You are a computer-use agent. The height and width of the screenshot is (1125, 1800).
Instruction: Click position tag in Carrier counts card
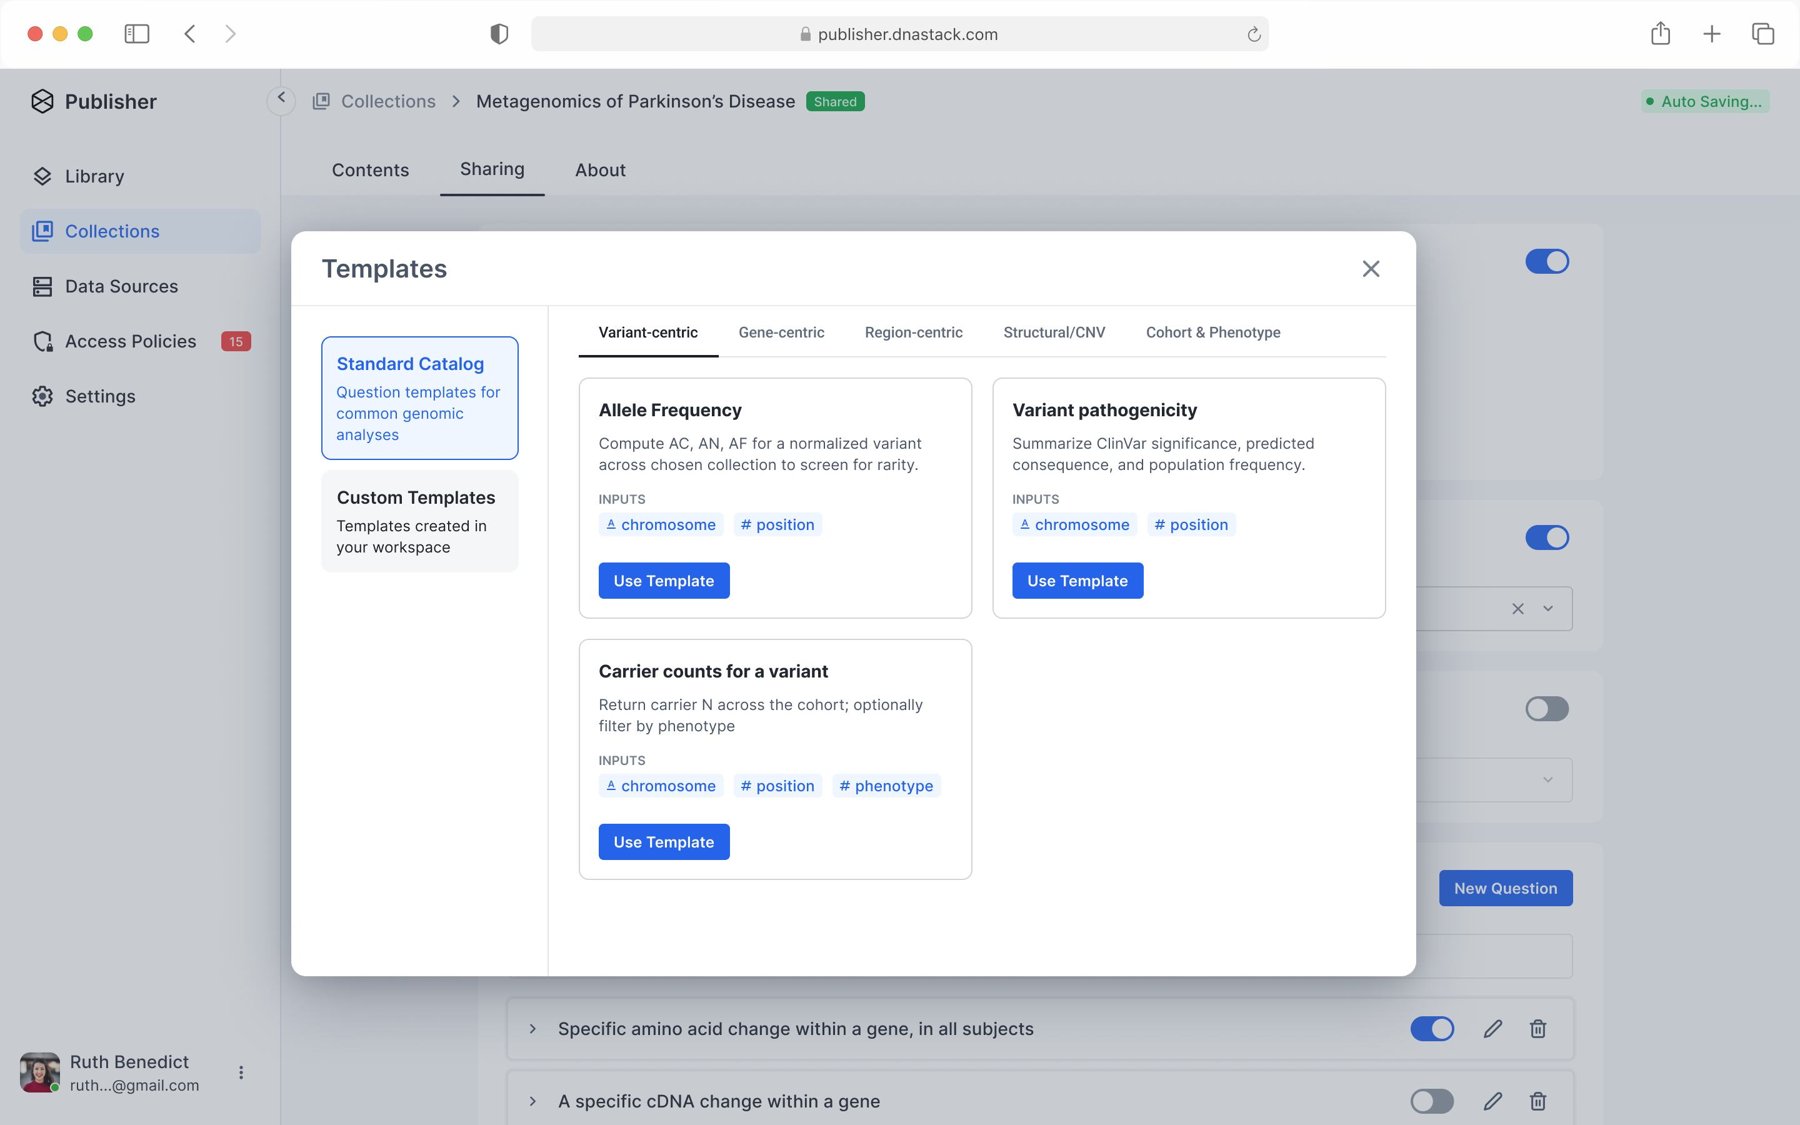point(778,786)
